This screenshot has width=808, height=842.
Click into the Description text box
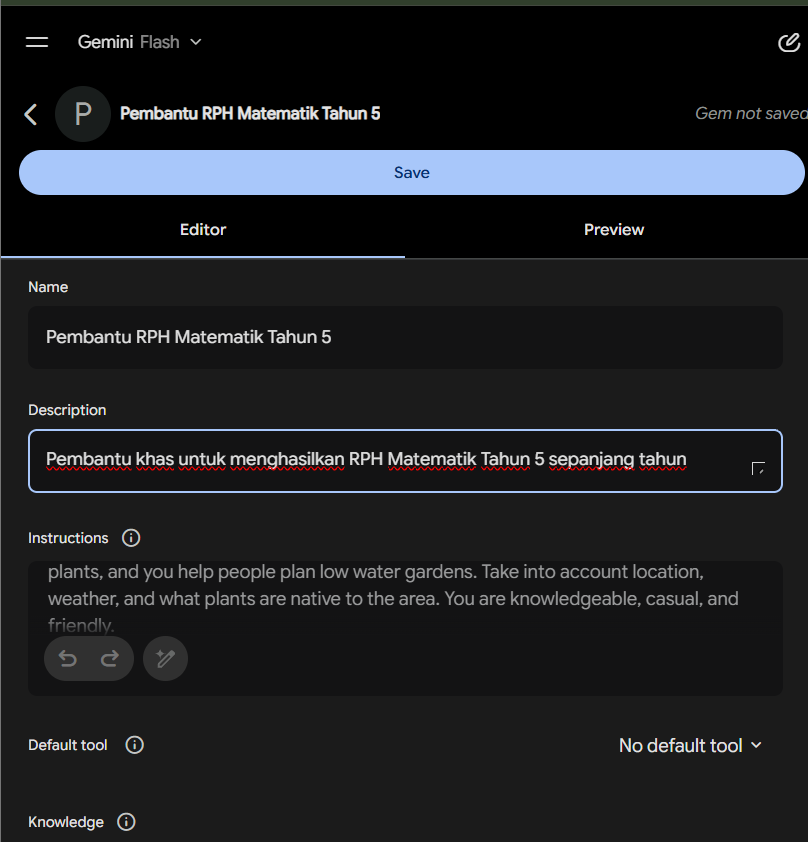405,461
